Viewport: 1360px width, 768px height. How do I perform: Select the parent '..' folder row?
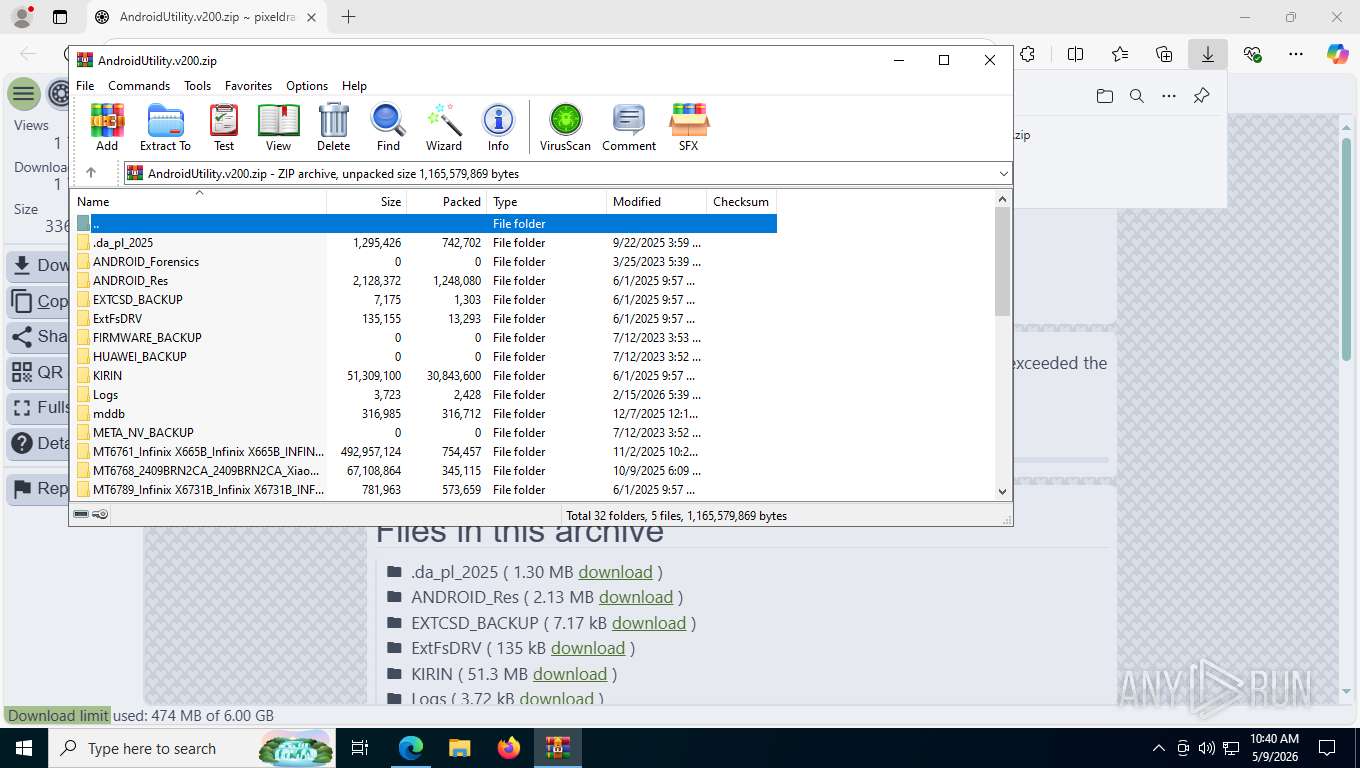[x=425, y=224]
